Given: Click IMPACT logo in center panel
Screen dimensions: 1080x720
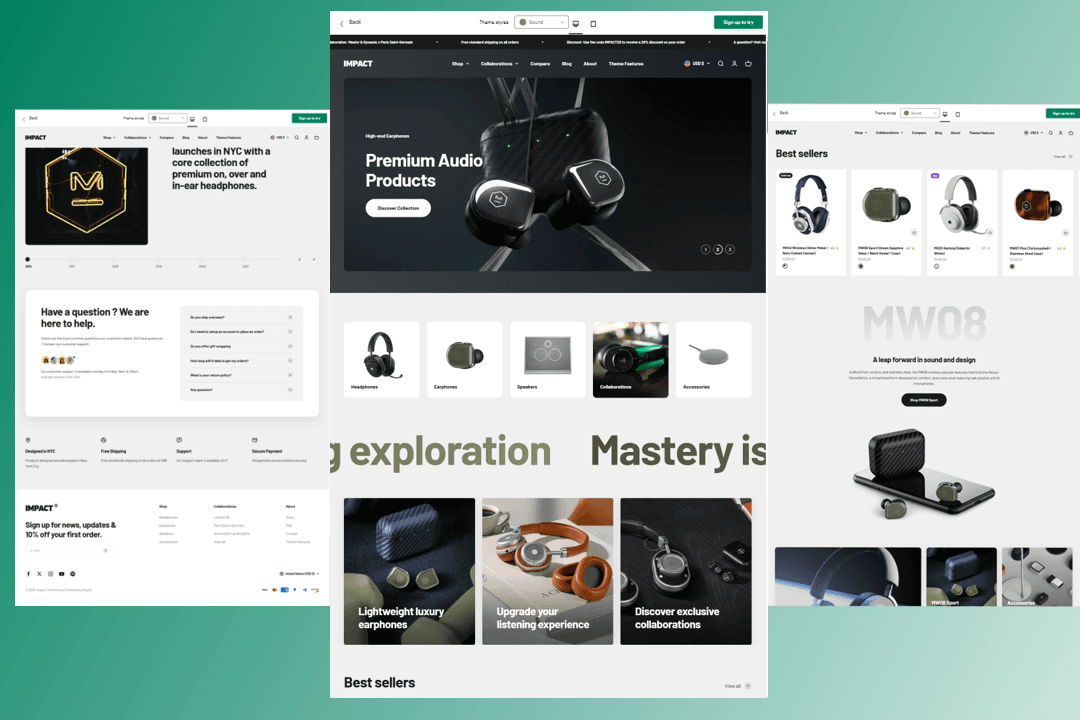Looking at the screenshot, I should [358, 63].
